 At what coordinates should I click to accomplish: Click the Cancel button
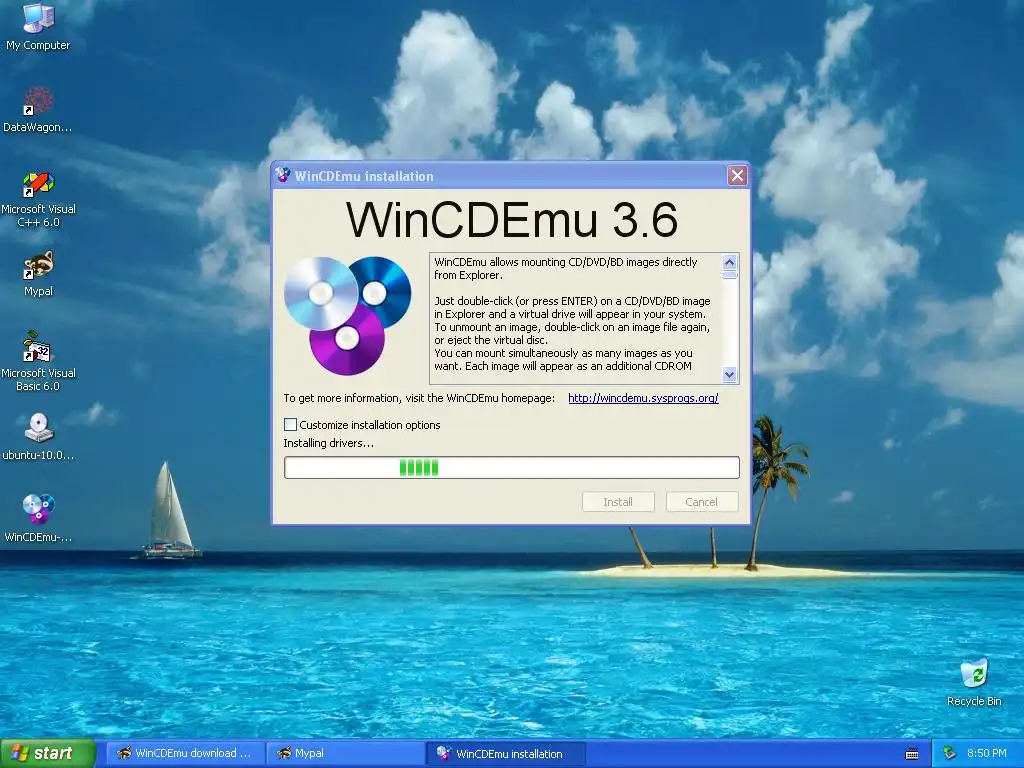[701, 502]
